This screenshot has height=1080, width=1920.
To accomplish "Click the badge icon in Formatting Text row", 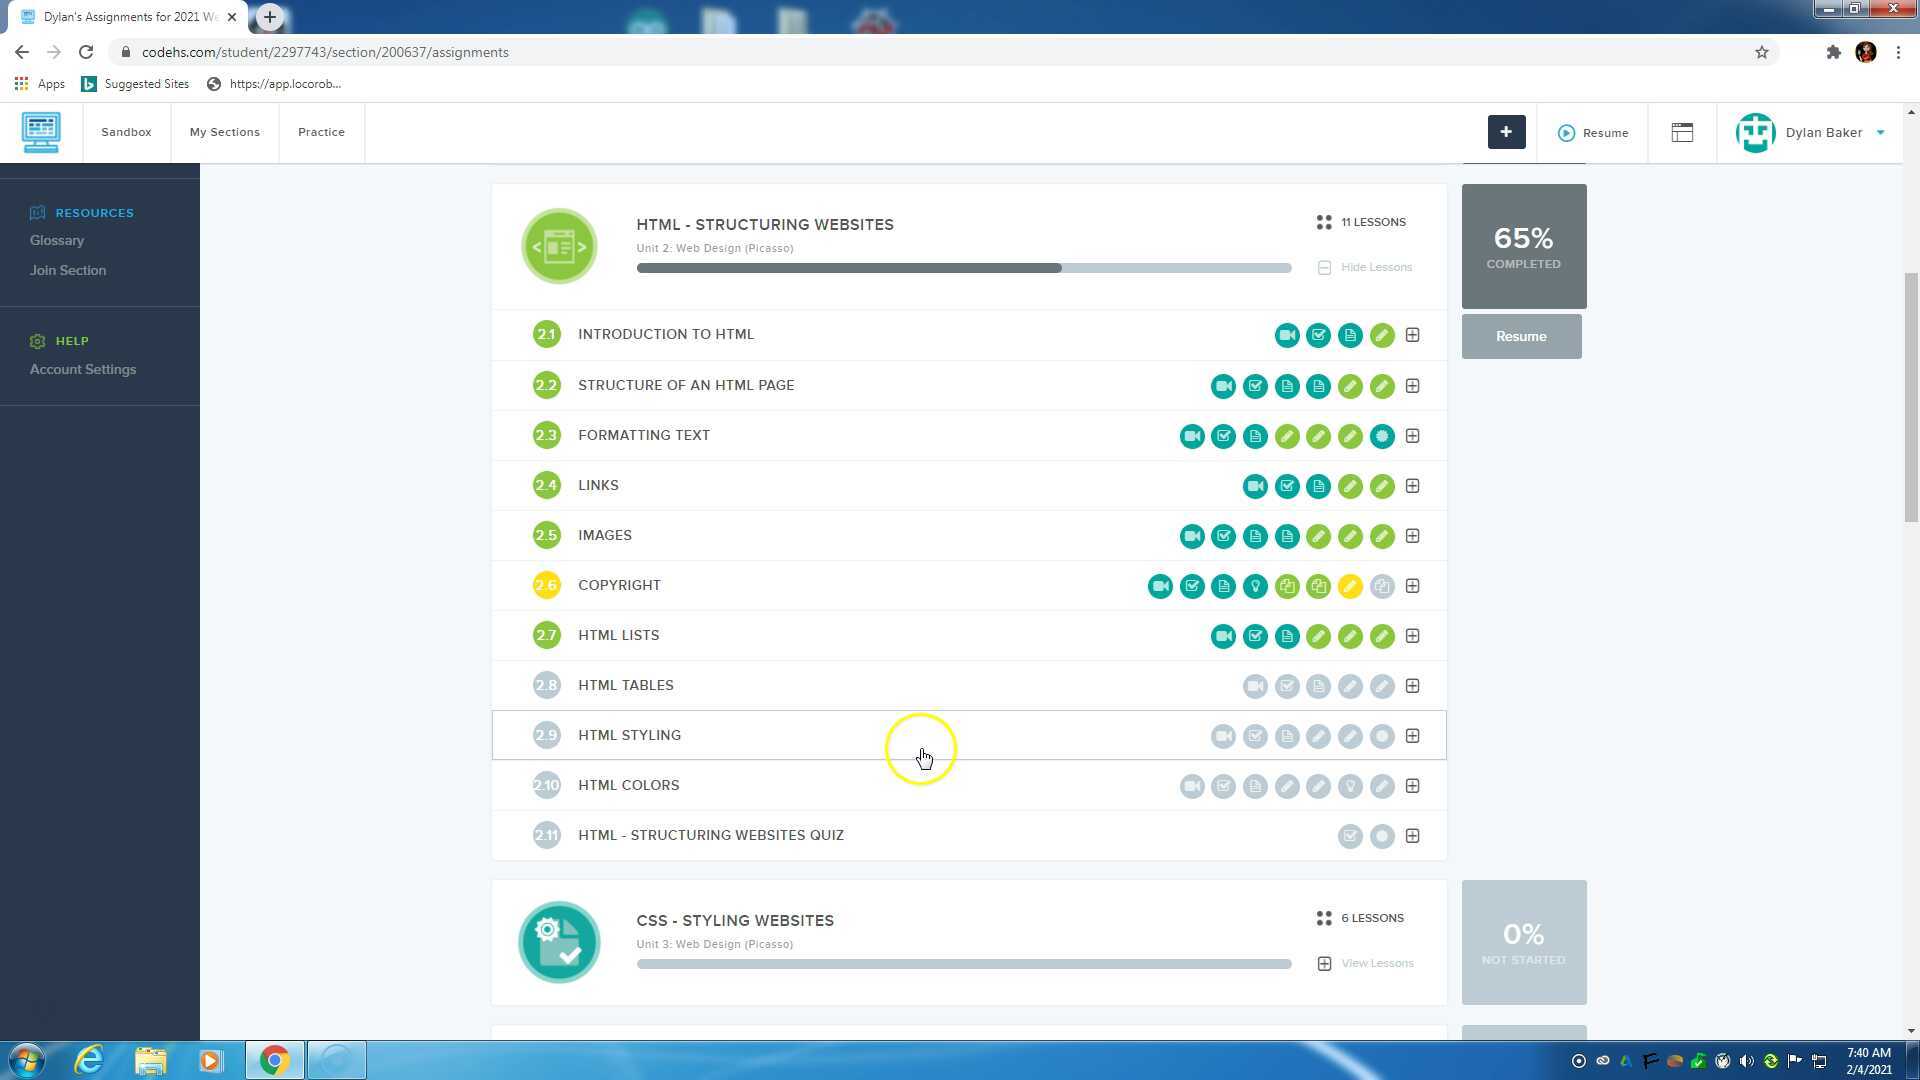I will coord(1382,436).
